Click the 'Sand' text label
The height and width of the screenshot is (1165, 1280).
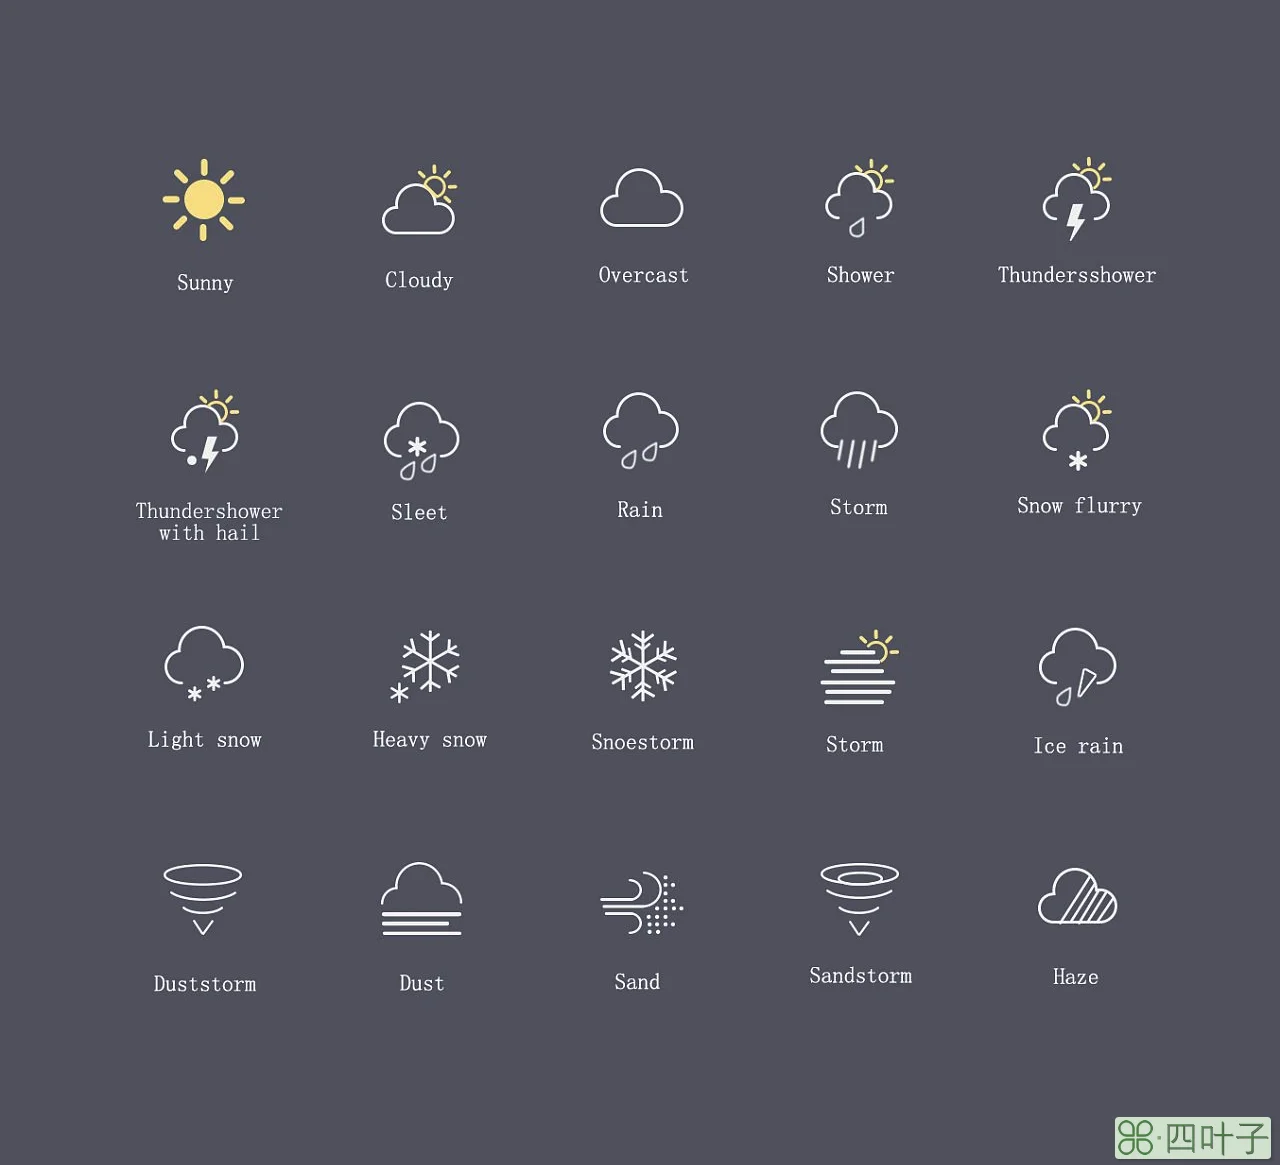tap(637, 982)
